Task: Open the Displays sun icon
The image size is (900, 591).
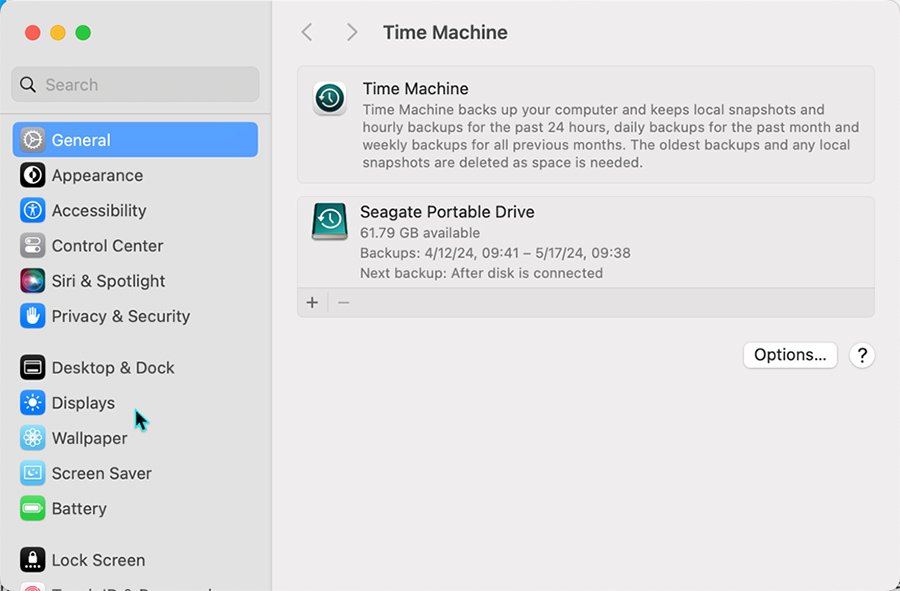Action: click(x=33, y=403)
